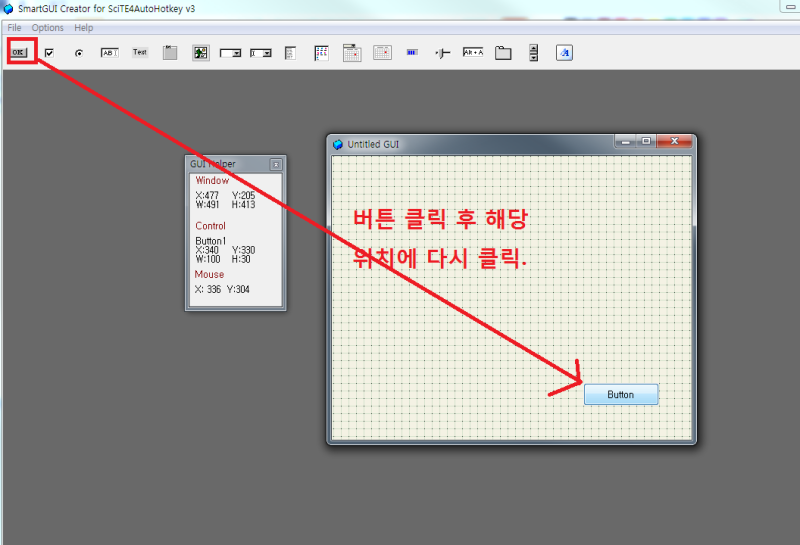Select the ListBox control tool
The width and height of the screenshot is (800, 545).
pos(290,53)
